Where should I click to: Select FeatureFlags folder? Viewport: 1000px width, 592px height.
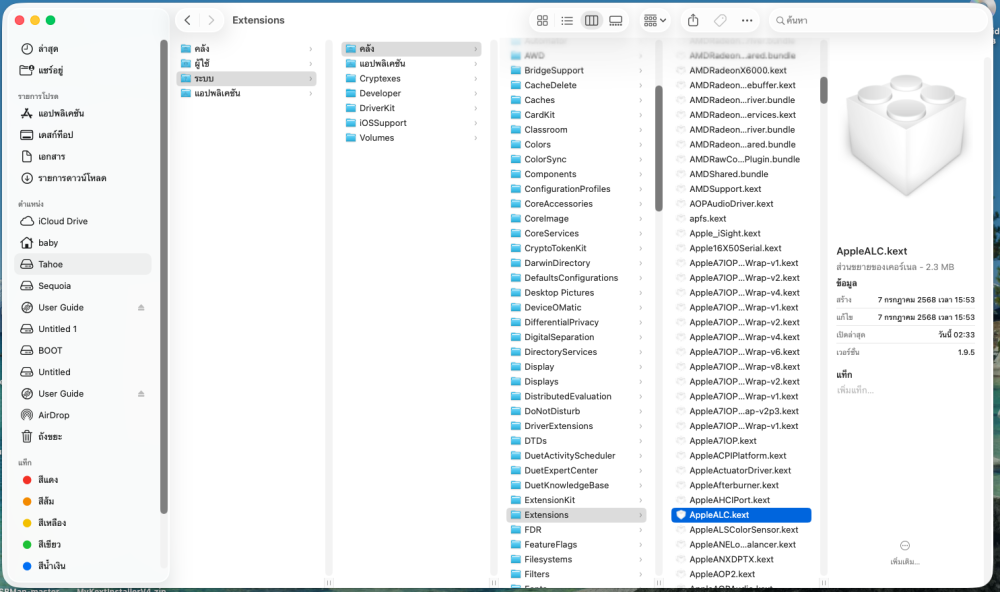coord(577,545)
